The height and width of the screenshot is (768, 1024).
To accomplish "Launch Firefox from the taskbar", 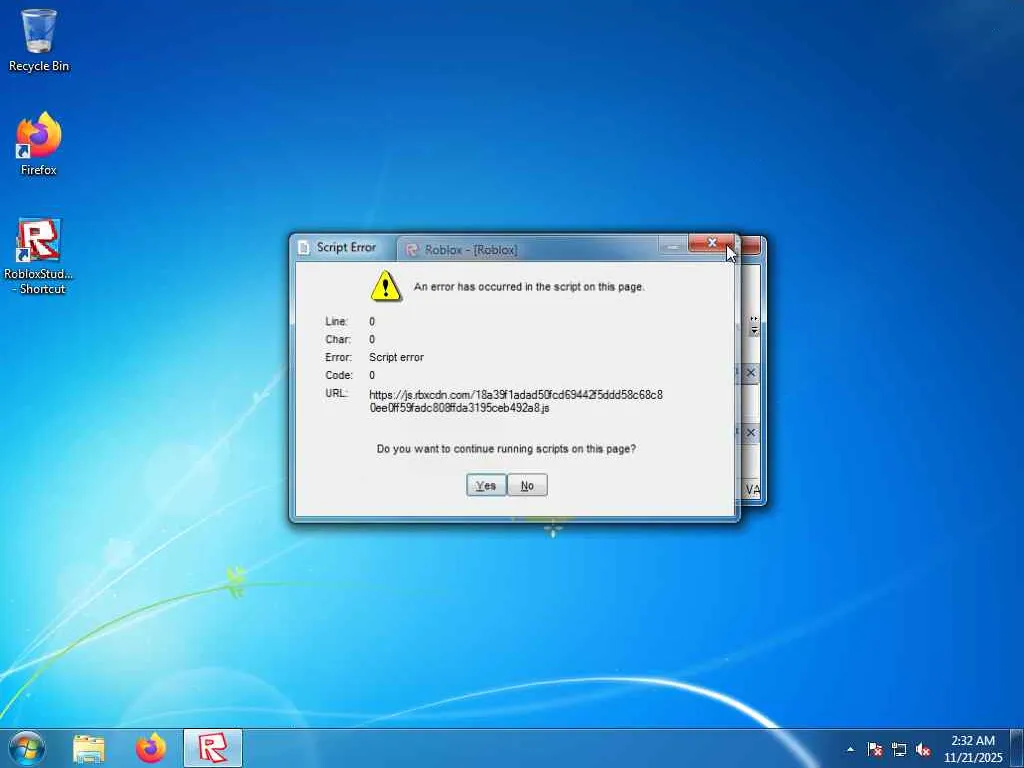I will (151, 748).
